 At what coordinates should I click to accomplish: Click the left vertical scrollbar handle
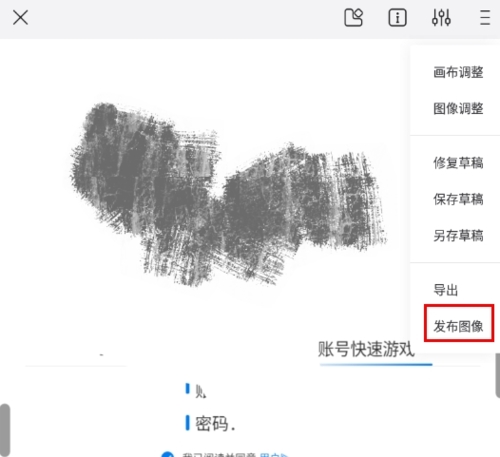[5, 430]
